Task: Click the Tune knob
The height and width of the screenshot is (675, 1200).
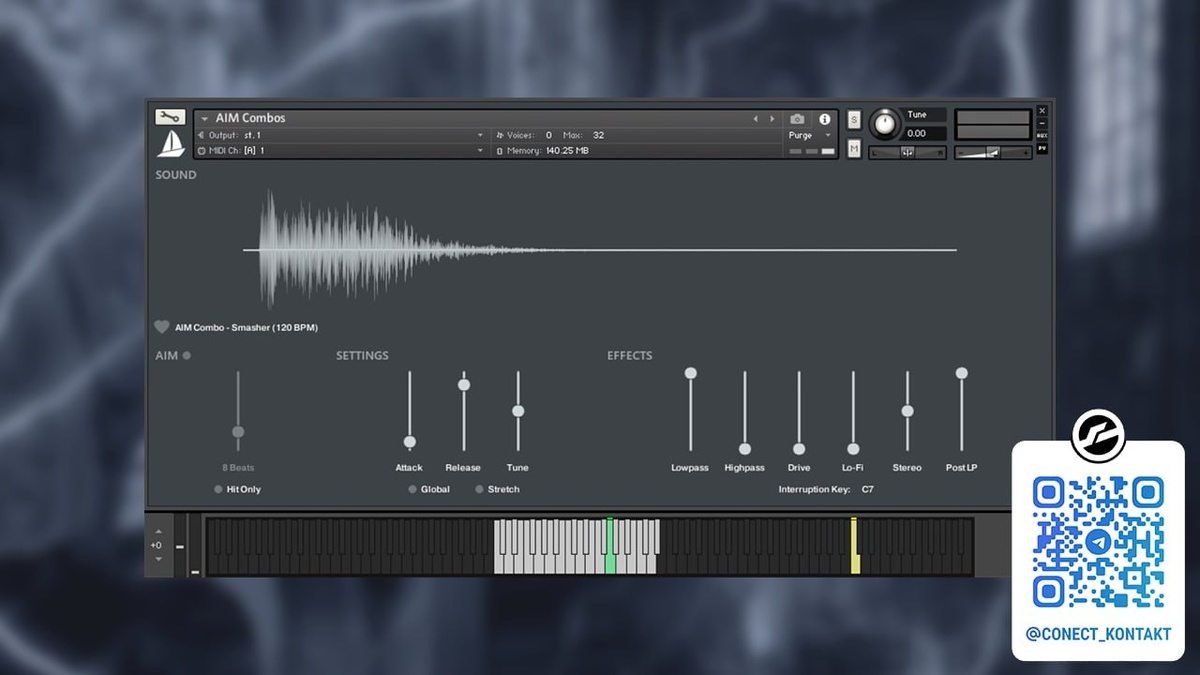Action: pos(885,123)
